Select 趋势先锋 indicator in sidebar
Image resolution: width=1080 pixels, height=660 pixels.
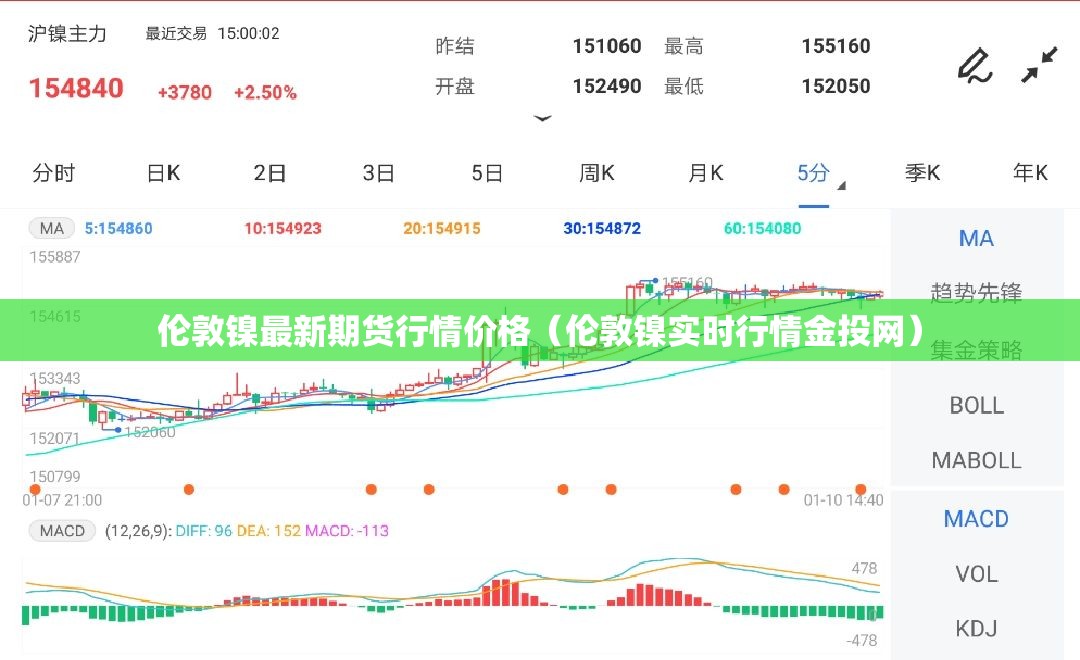pos(976,292)
